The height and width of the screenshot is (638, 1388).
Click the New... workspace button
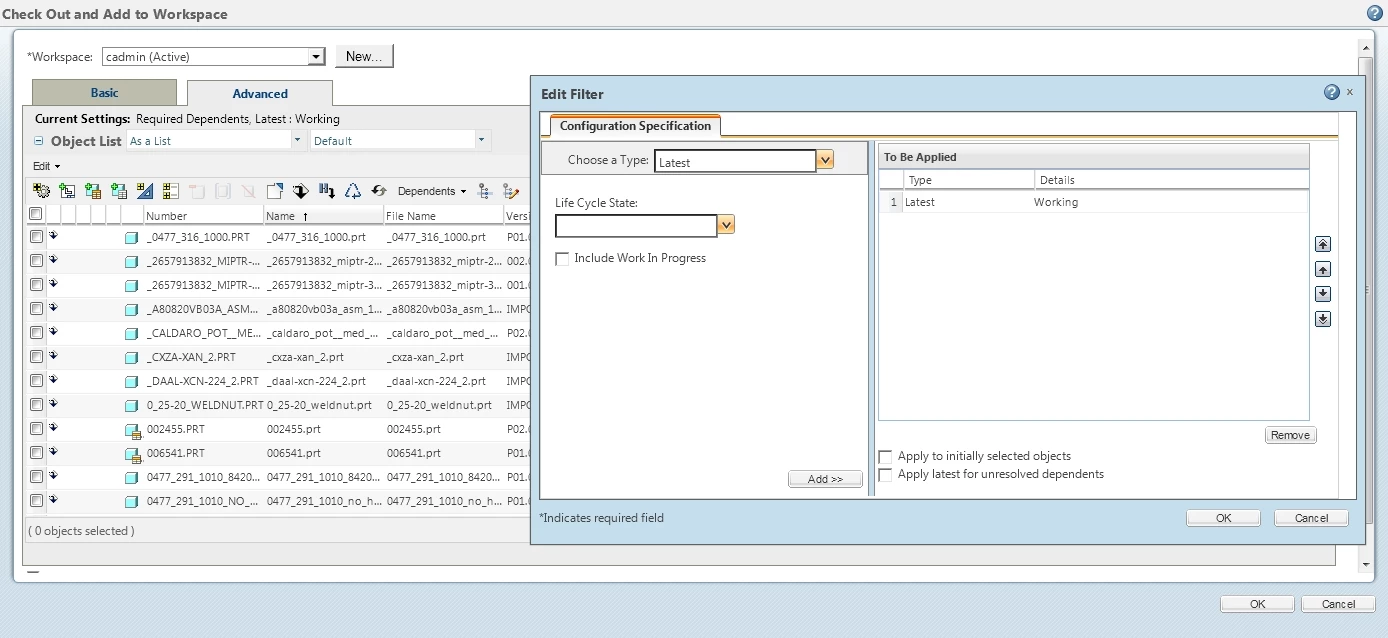pyautogui.click(x=364, y=56)
